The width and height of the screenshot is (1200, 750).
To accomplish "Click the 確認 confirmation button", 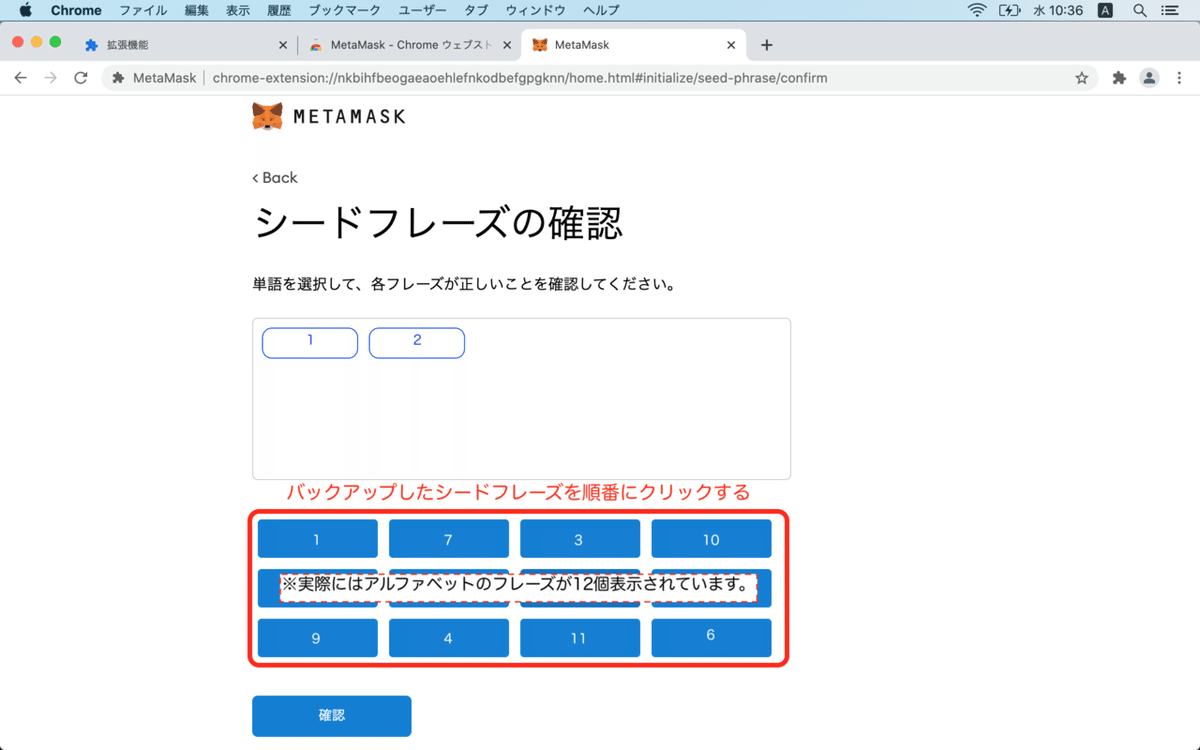I will click(331, 716).
